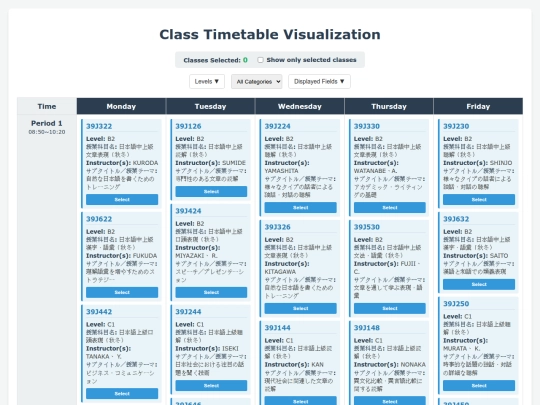Select class 39J126 with instructor SUMIDE
540x405 pixels.
pos(211,191)
